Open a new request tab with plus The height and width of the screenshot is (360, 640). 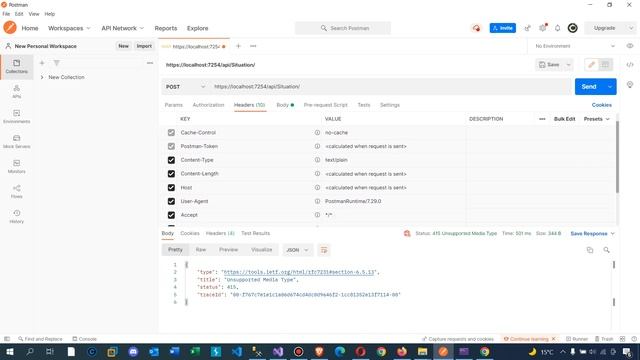click(x=238, y=46)
